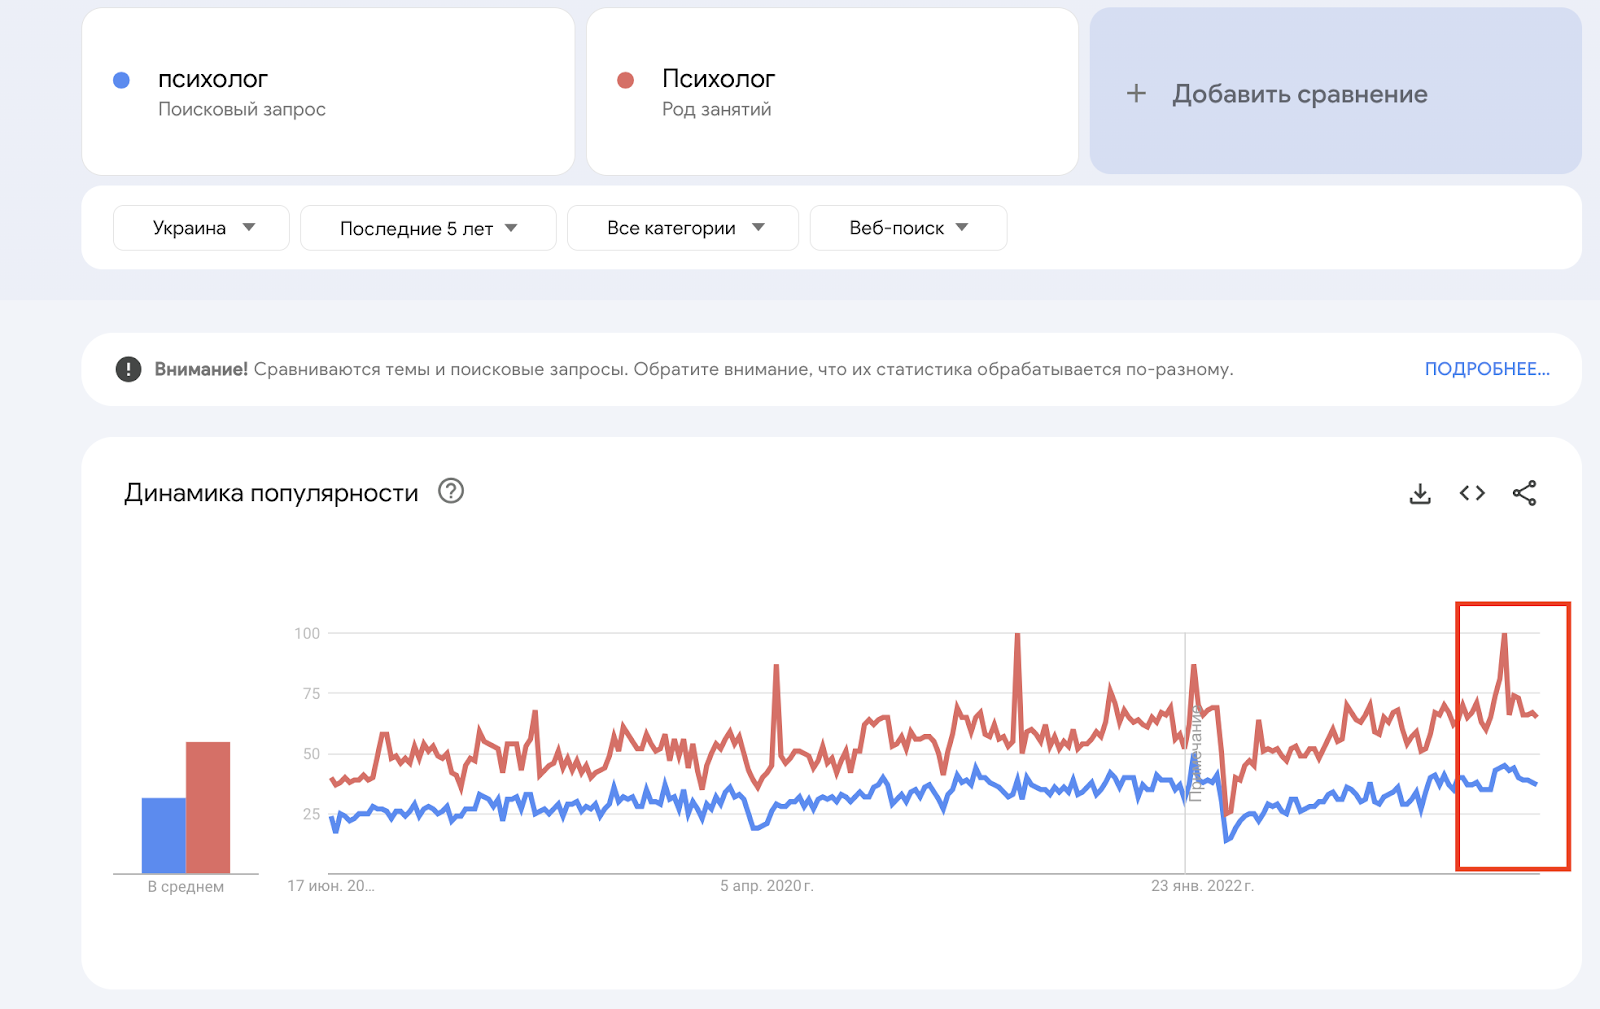Click the share icon for the chart
Image resolution: width=1600 pixels, height=1009 pixels.
[x=1524, y=493]
